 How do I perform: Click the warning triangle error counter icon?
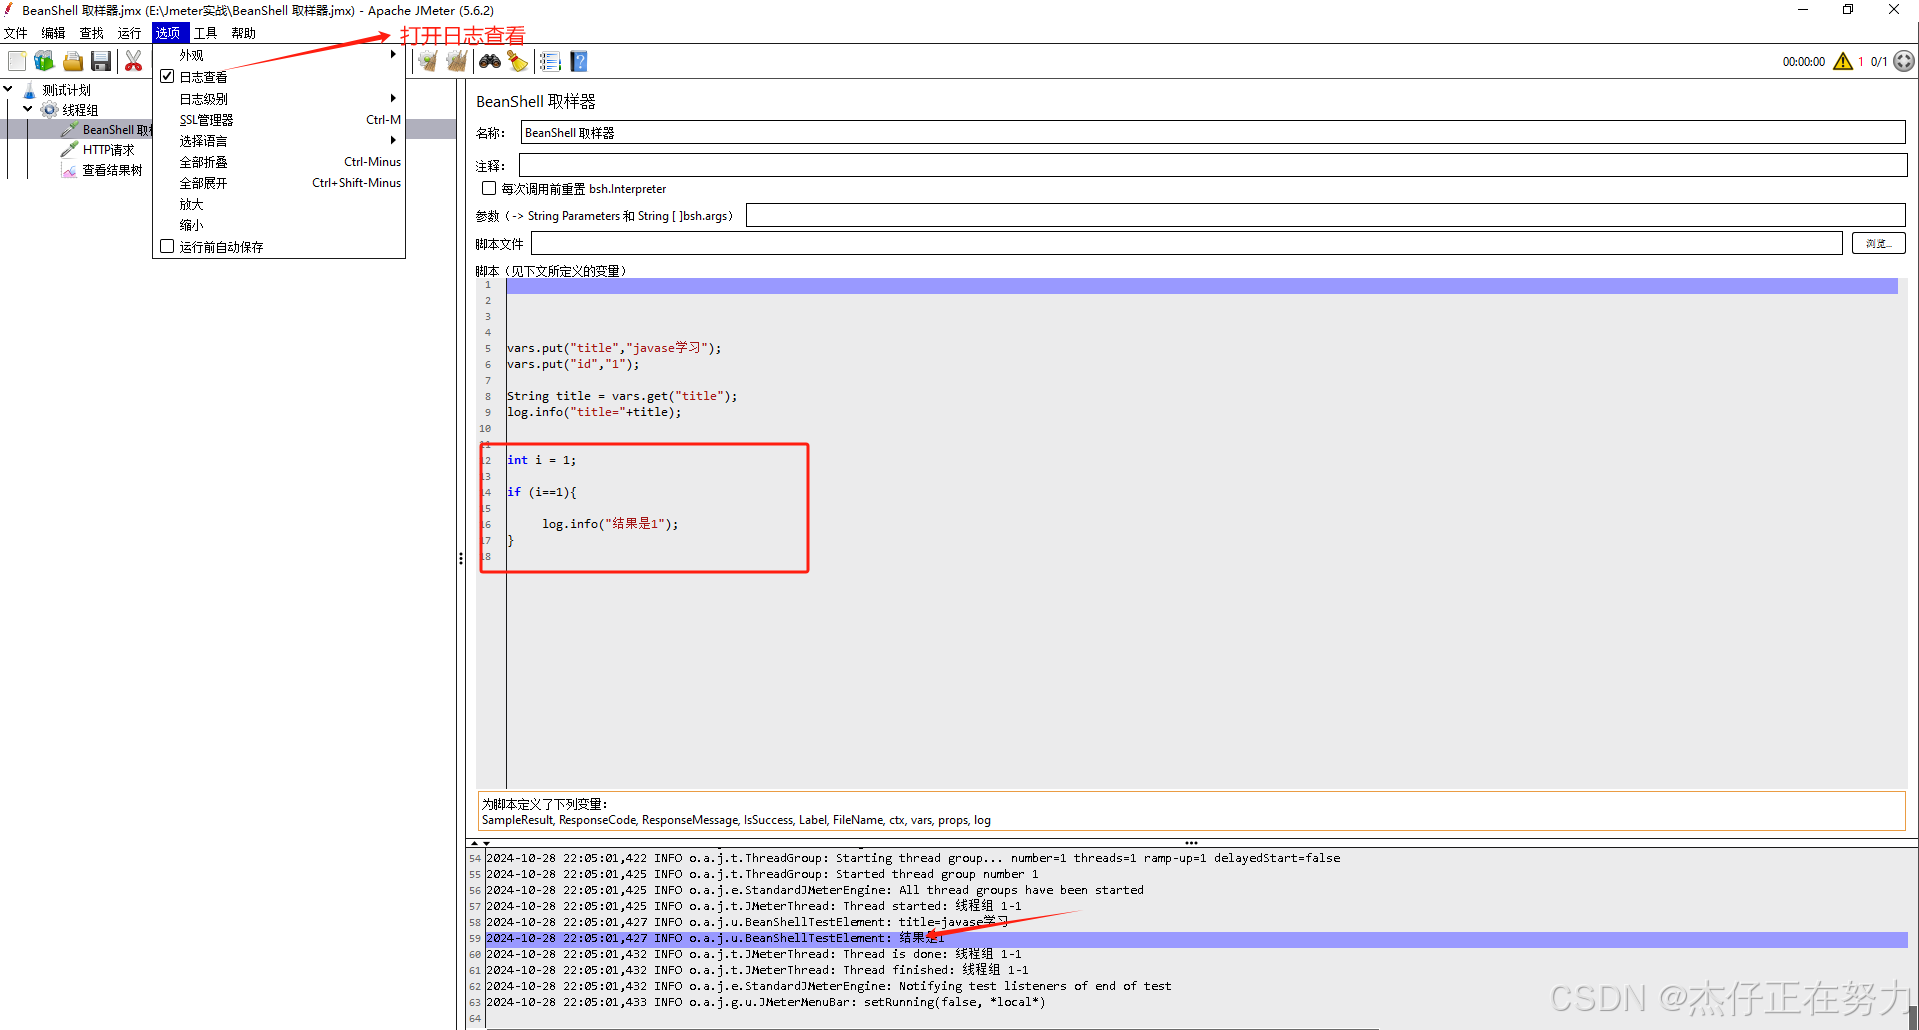(1843, 62)
